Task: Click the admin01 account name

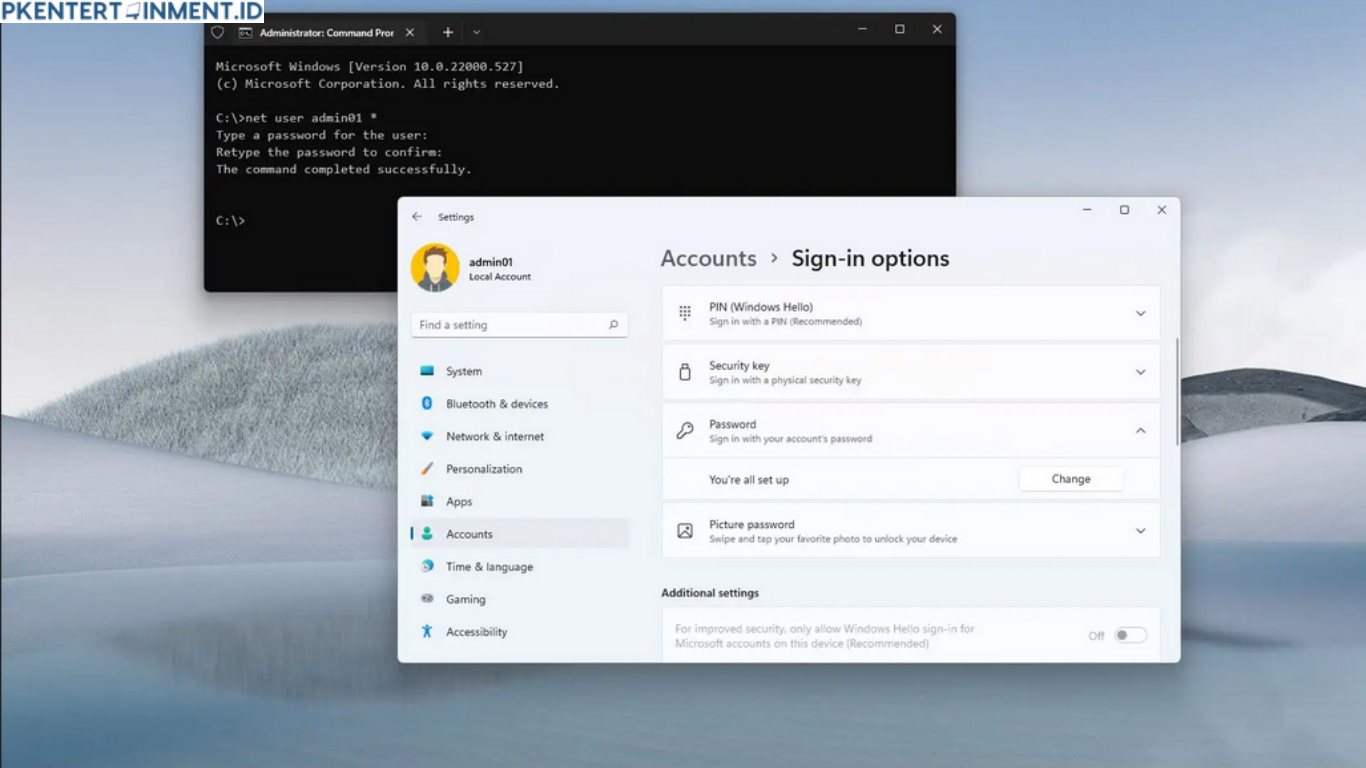Action: pos(491,262)
